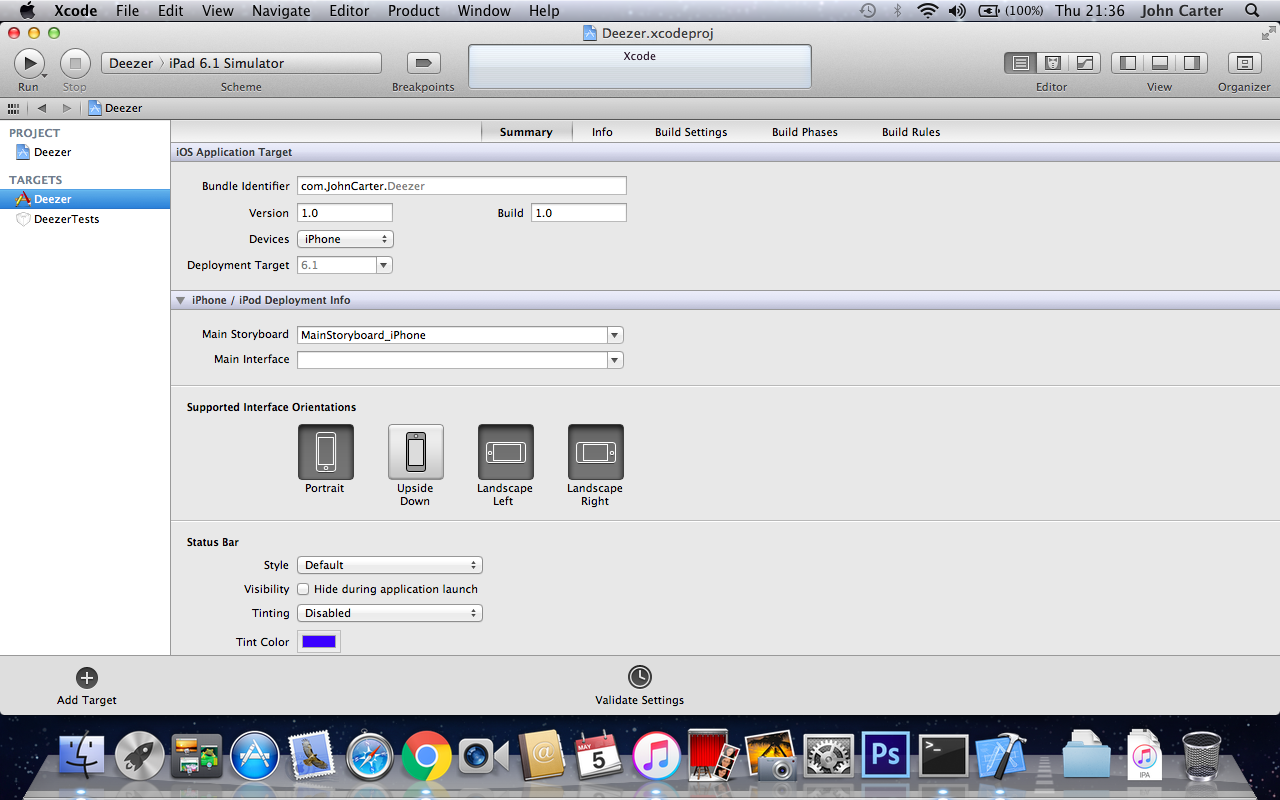Click the volume icon in menu bar
1280x800 pixels.
(957, 11)
